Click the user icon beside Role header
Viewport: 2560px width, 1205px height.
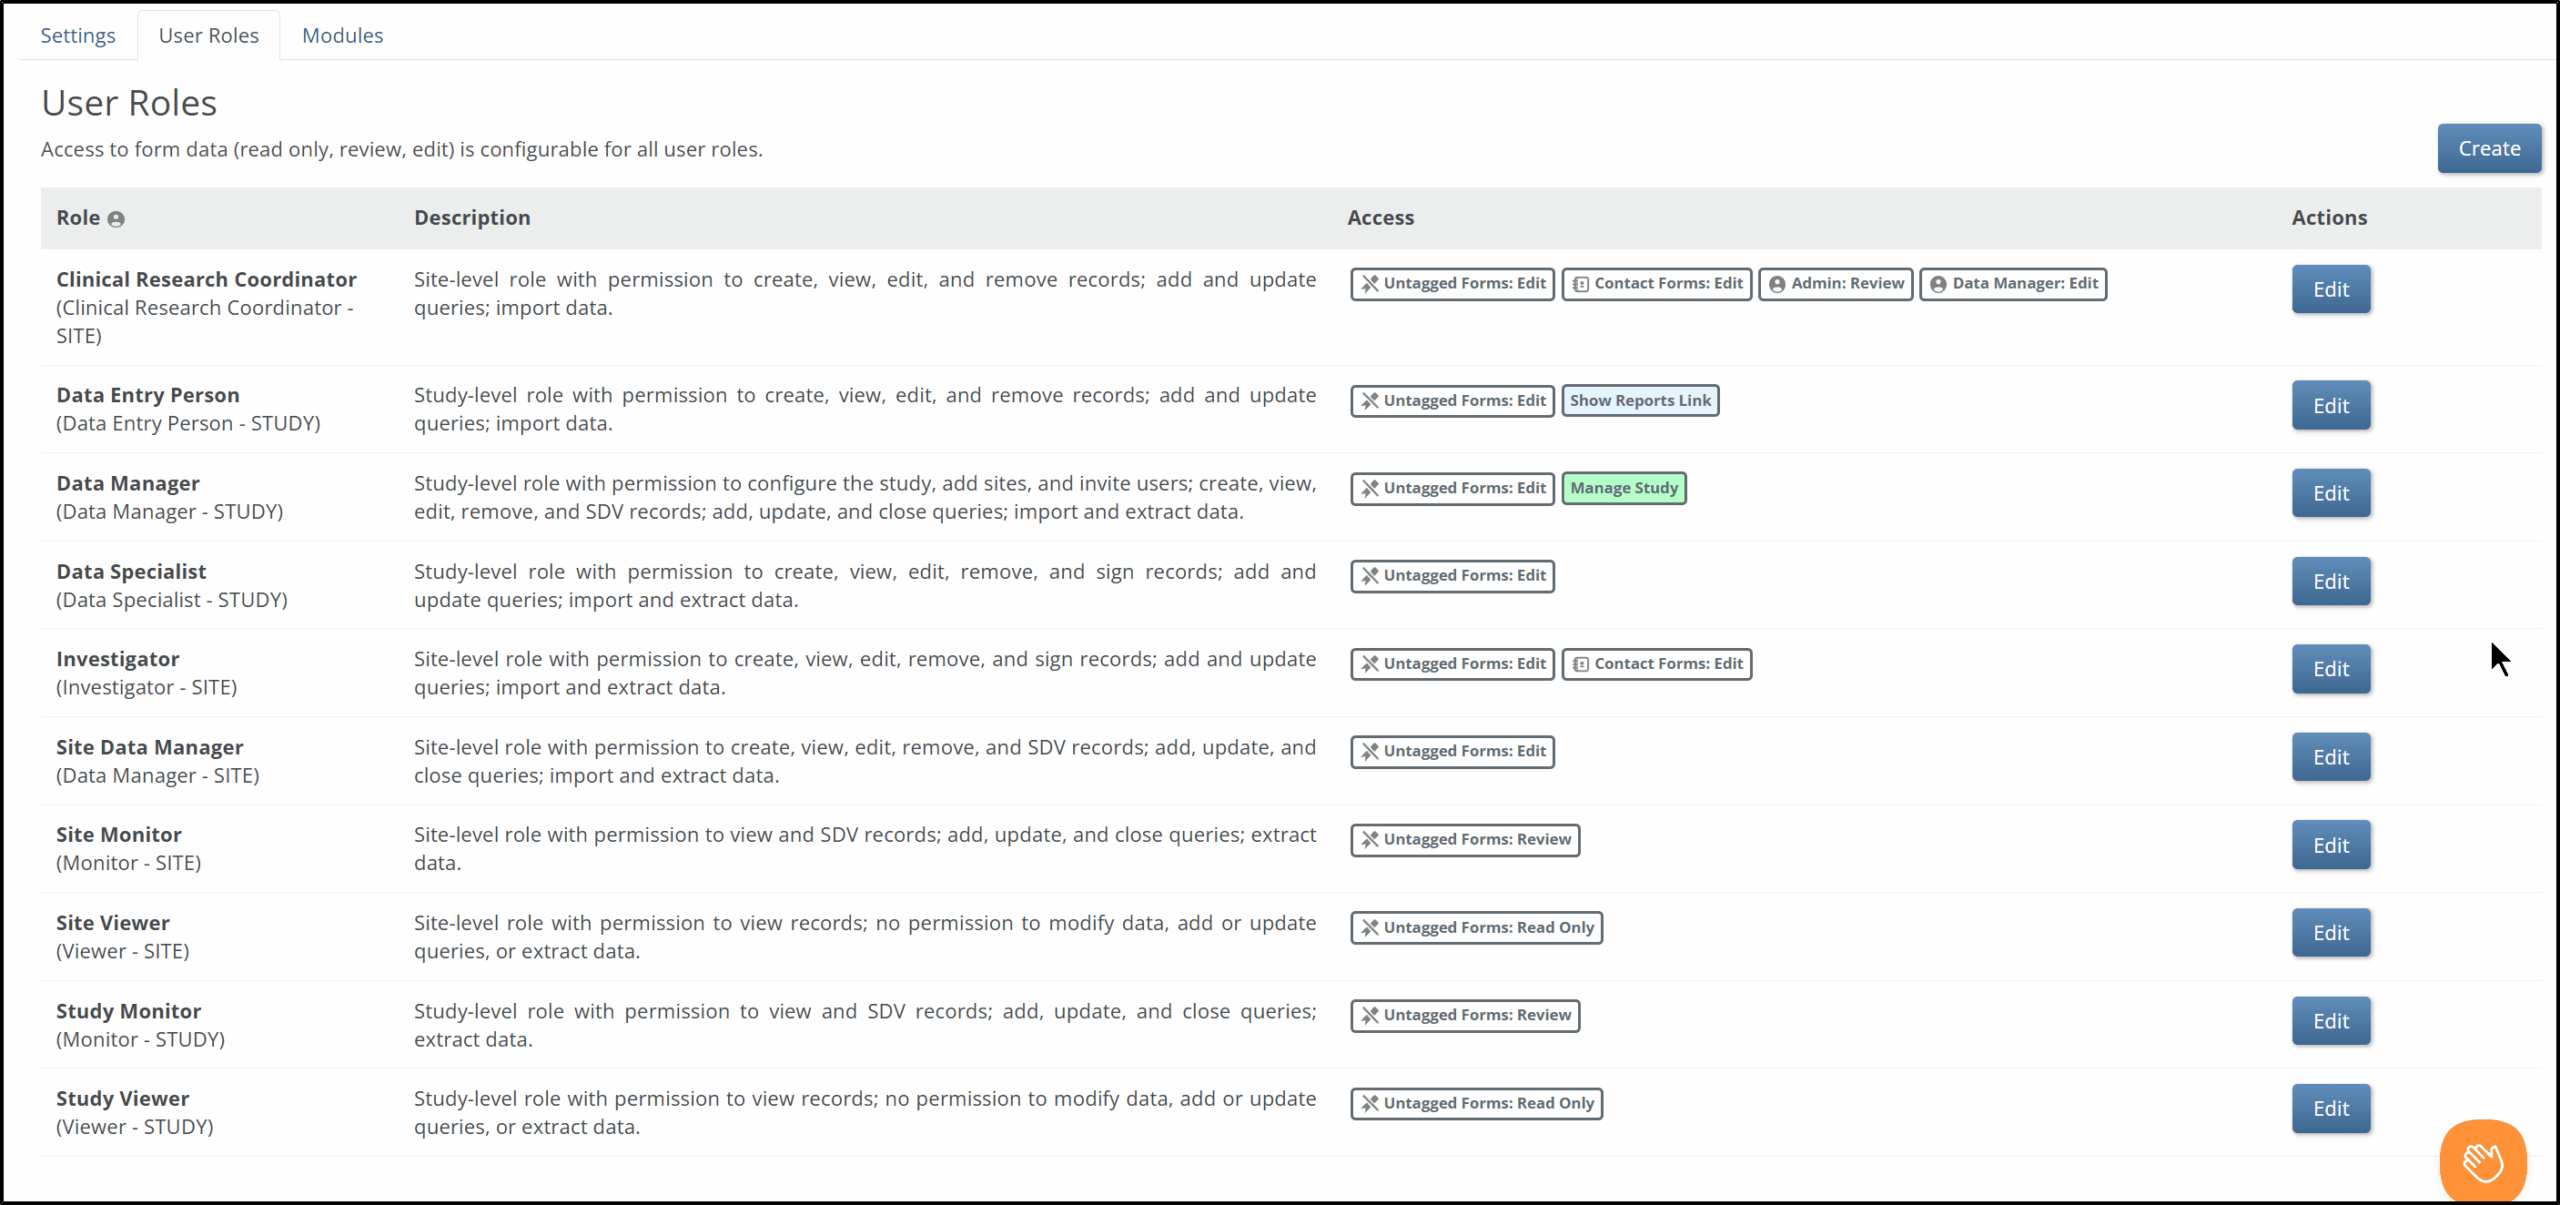click(x=116, y=219)
